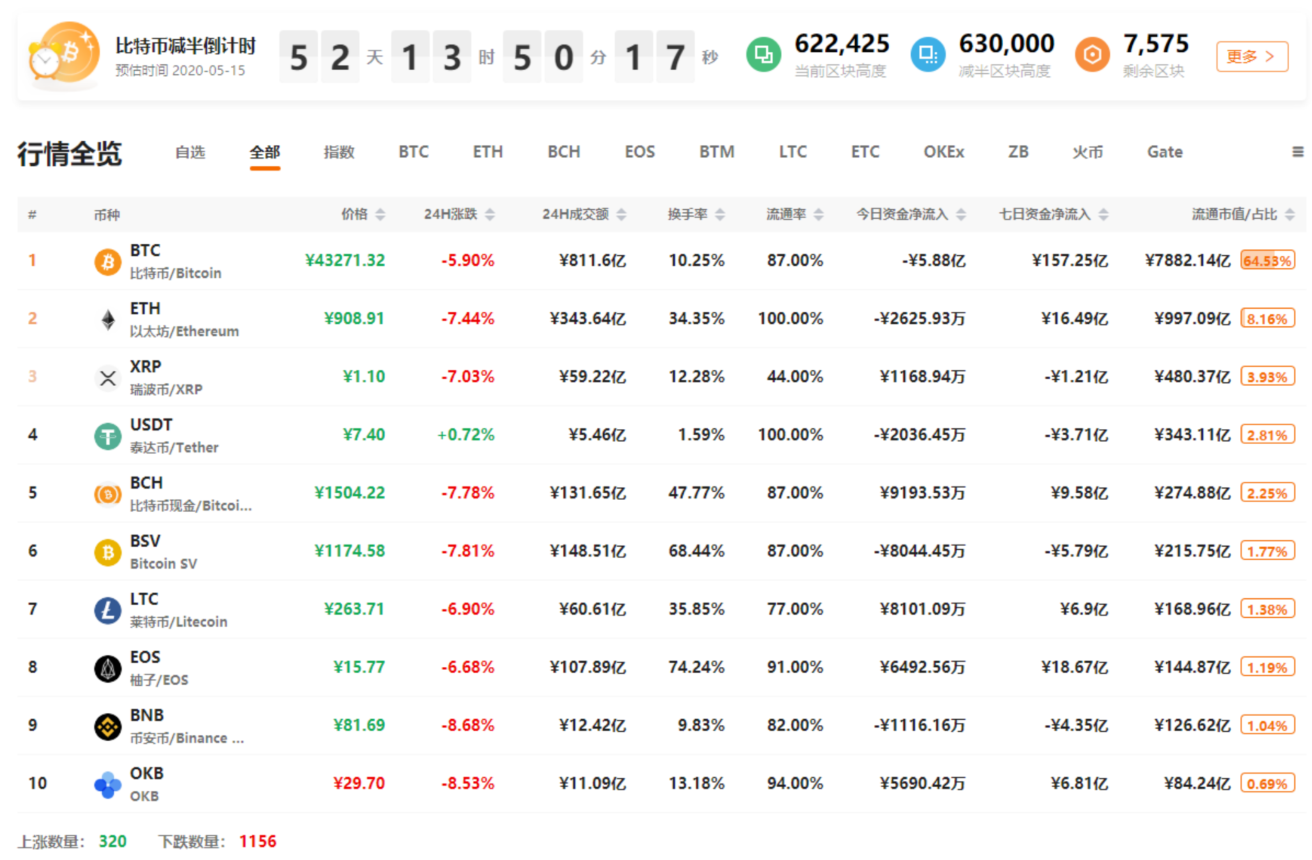The width and height of the screenshot is (1312, 860).
Task: Open the 以太坊/Ethereum name link
Action: [184, 331]
